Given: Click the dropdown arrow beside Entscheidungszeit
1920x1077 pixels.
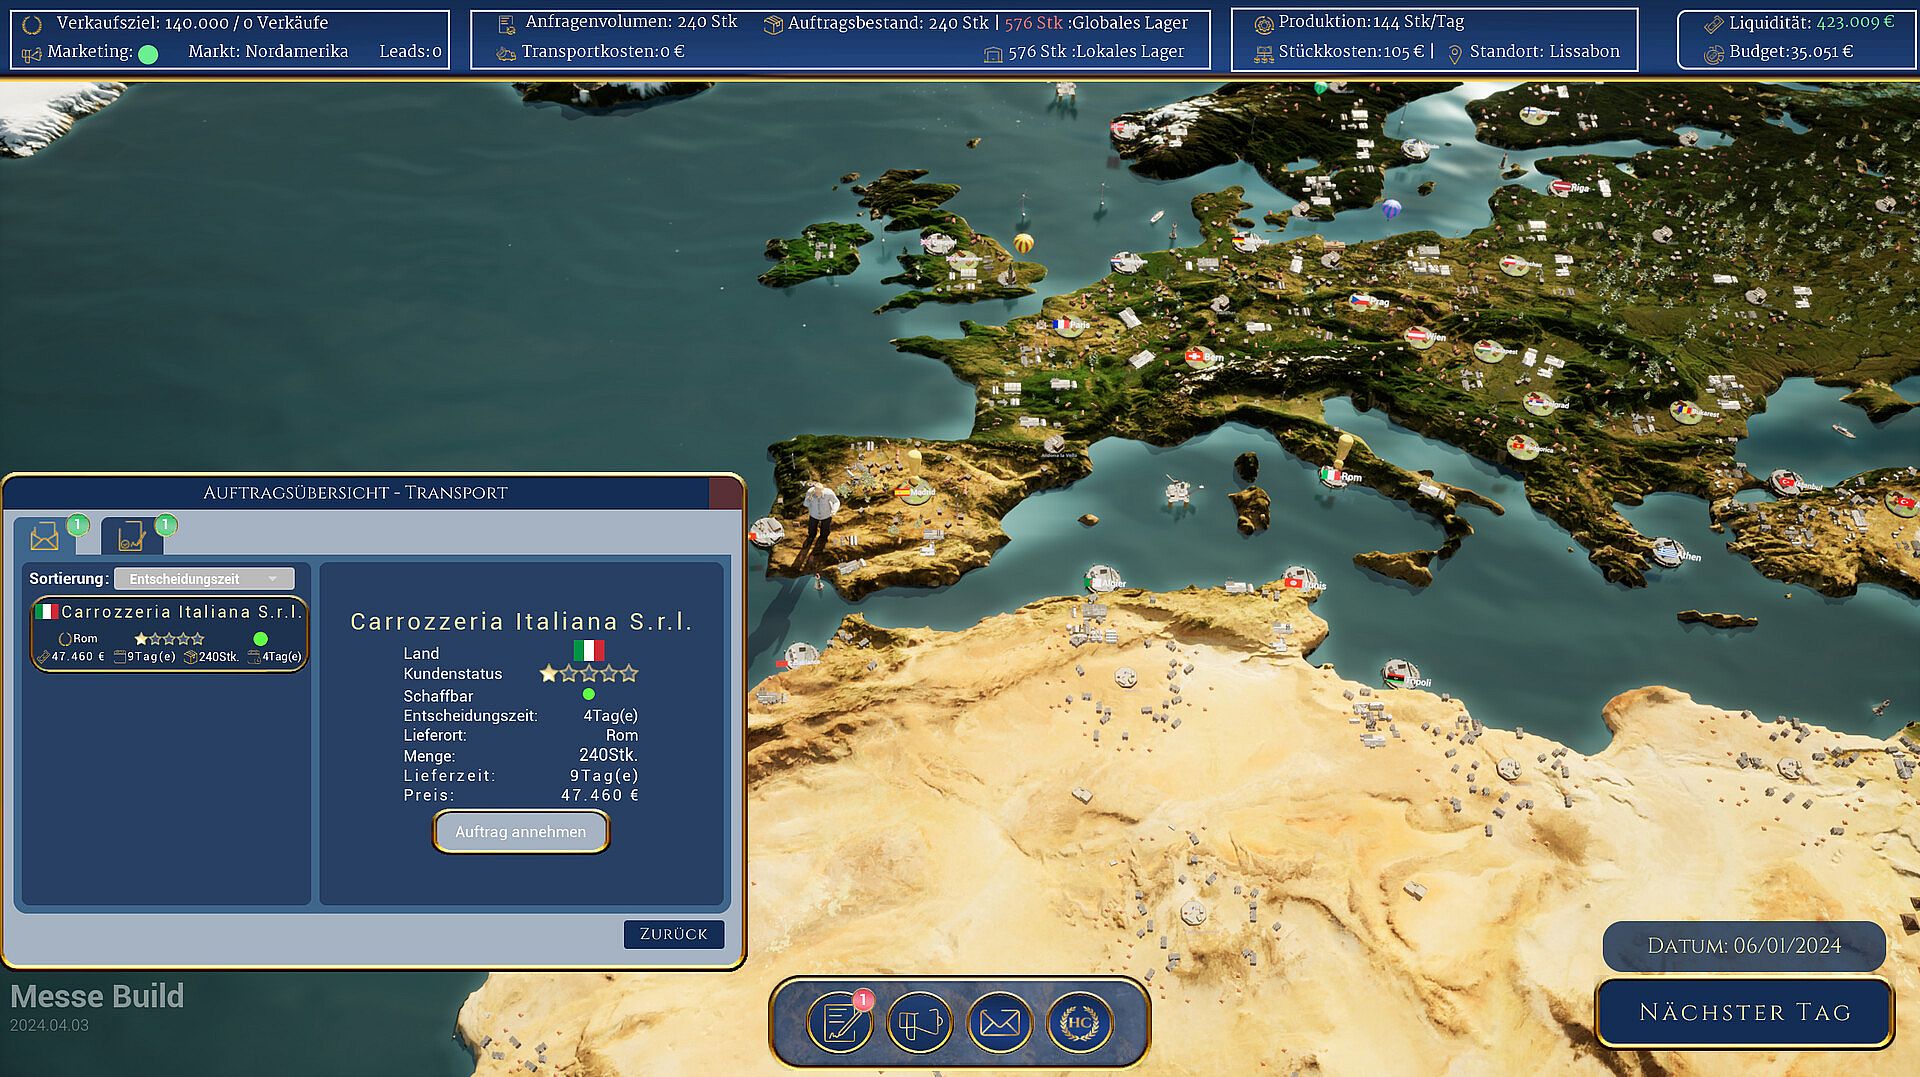Looking at the screenshot, I should (272, 579).
